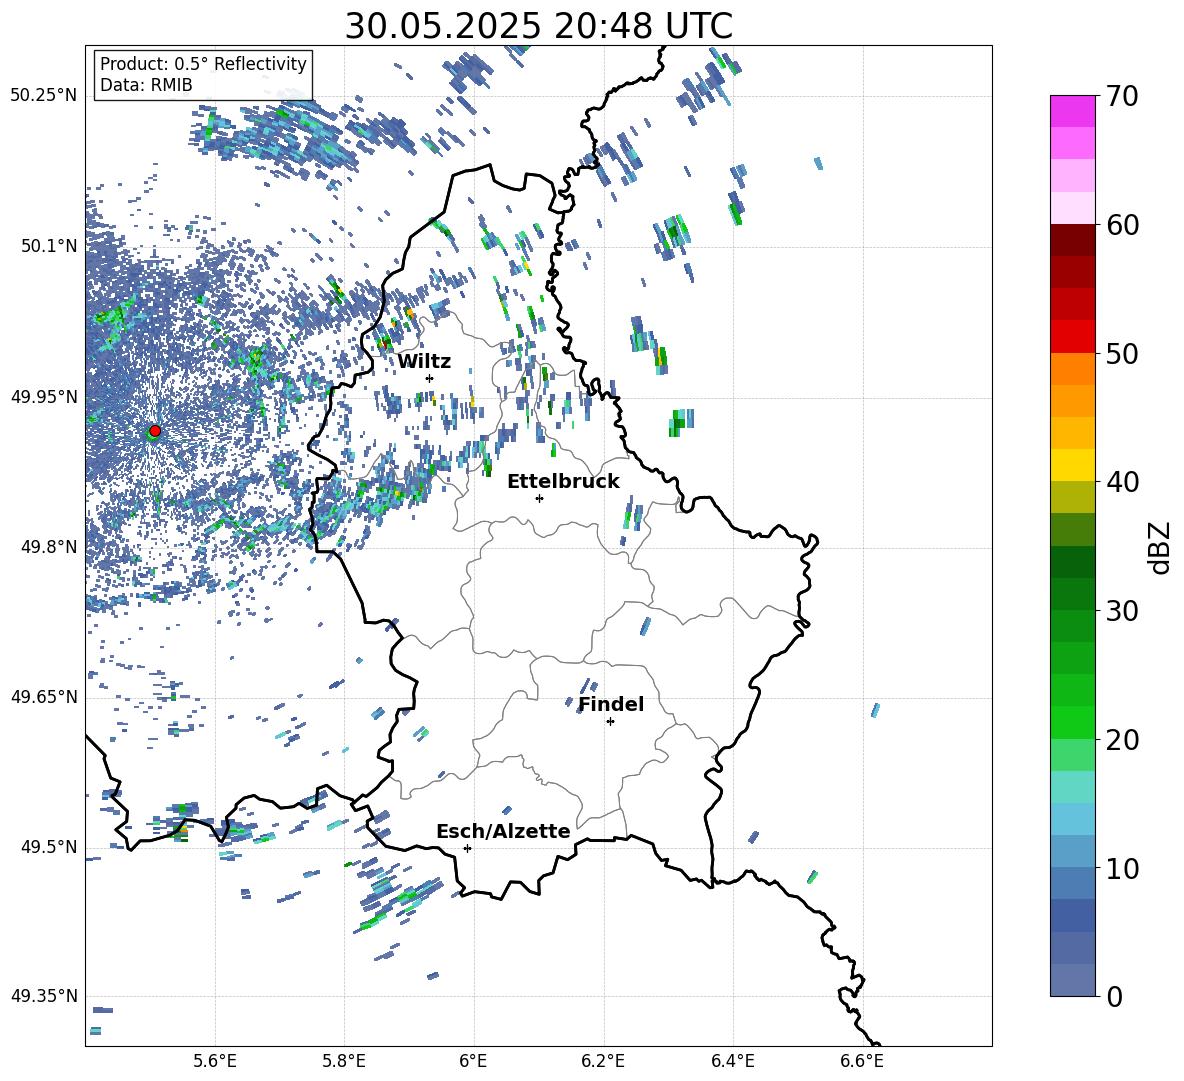Click the cross marker below Esch/Alzette

(x=467, y=848)
